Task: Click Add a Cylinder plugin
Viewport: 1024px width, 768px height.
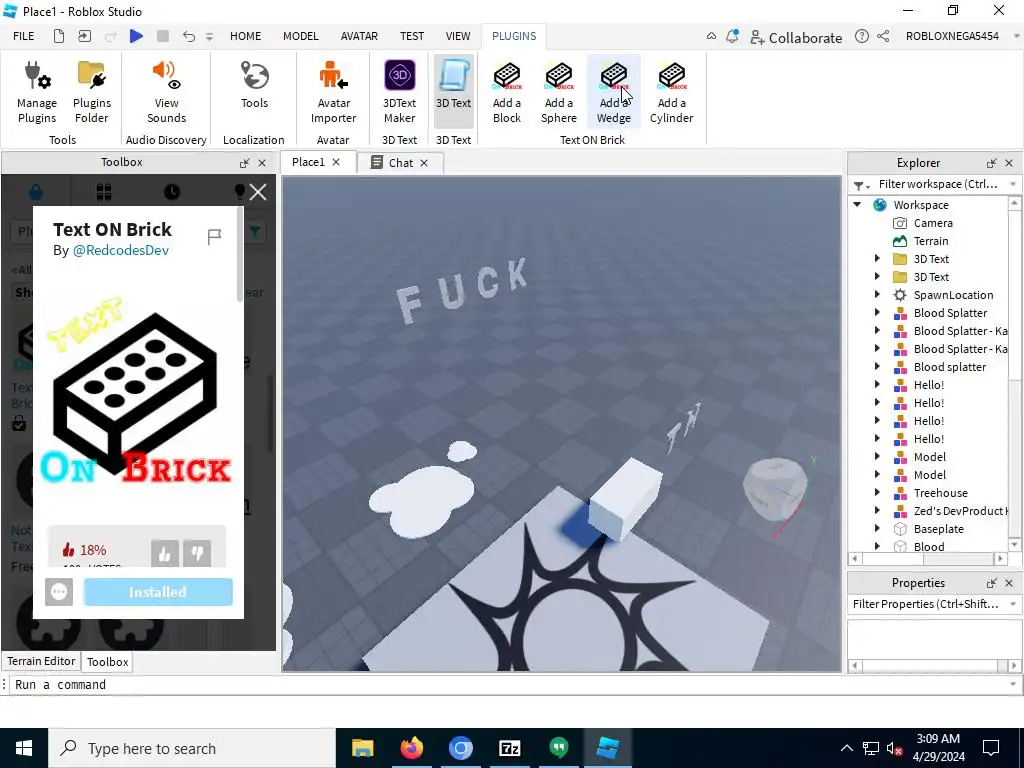Action: (671, 92)
